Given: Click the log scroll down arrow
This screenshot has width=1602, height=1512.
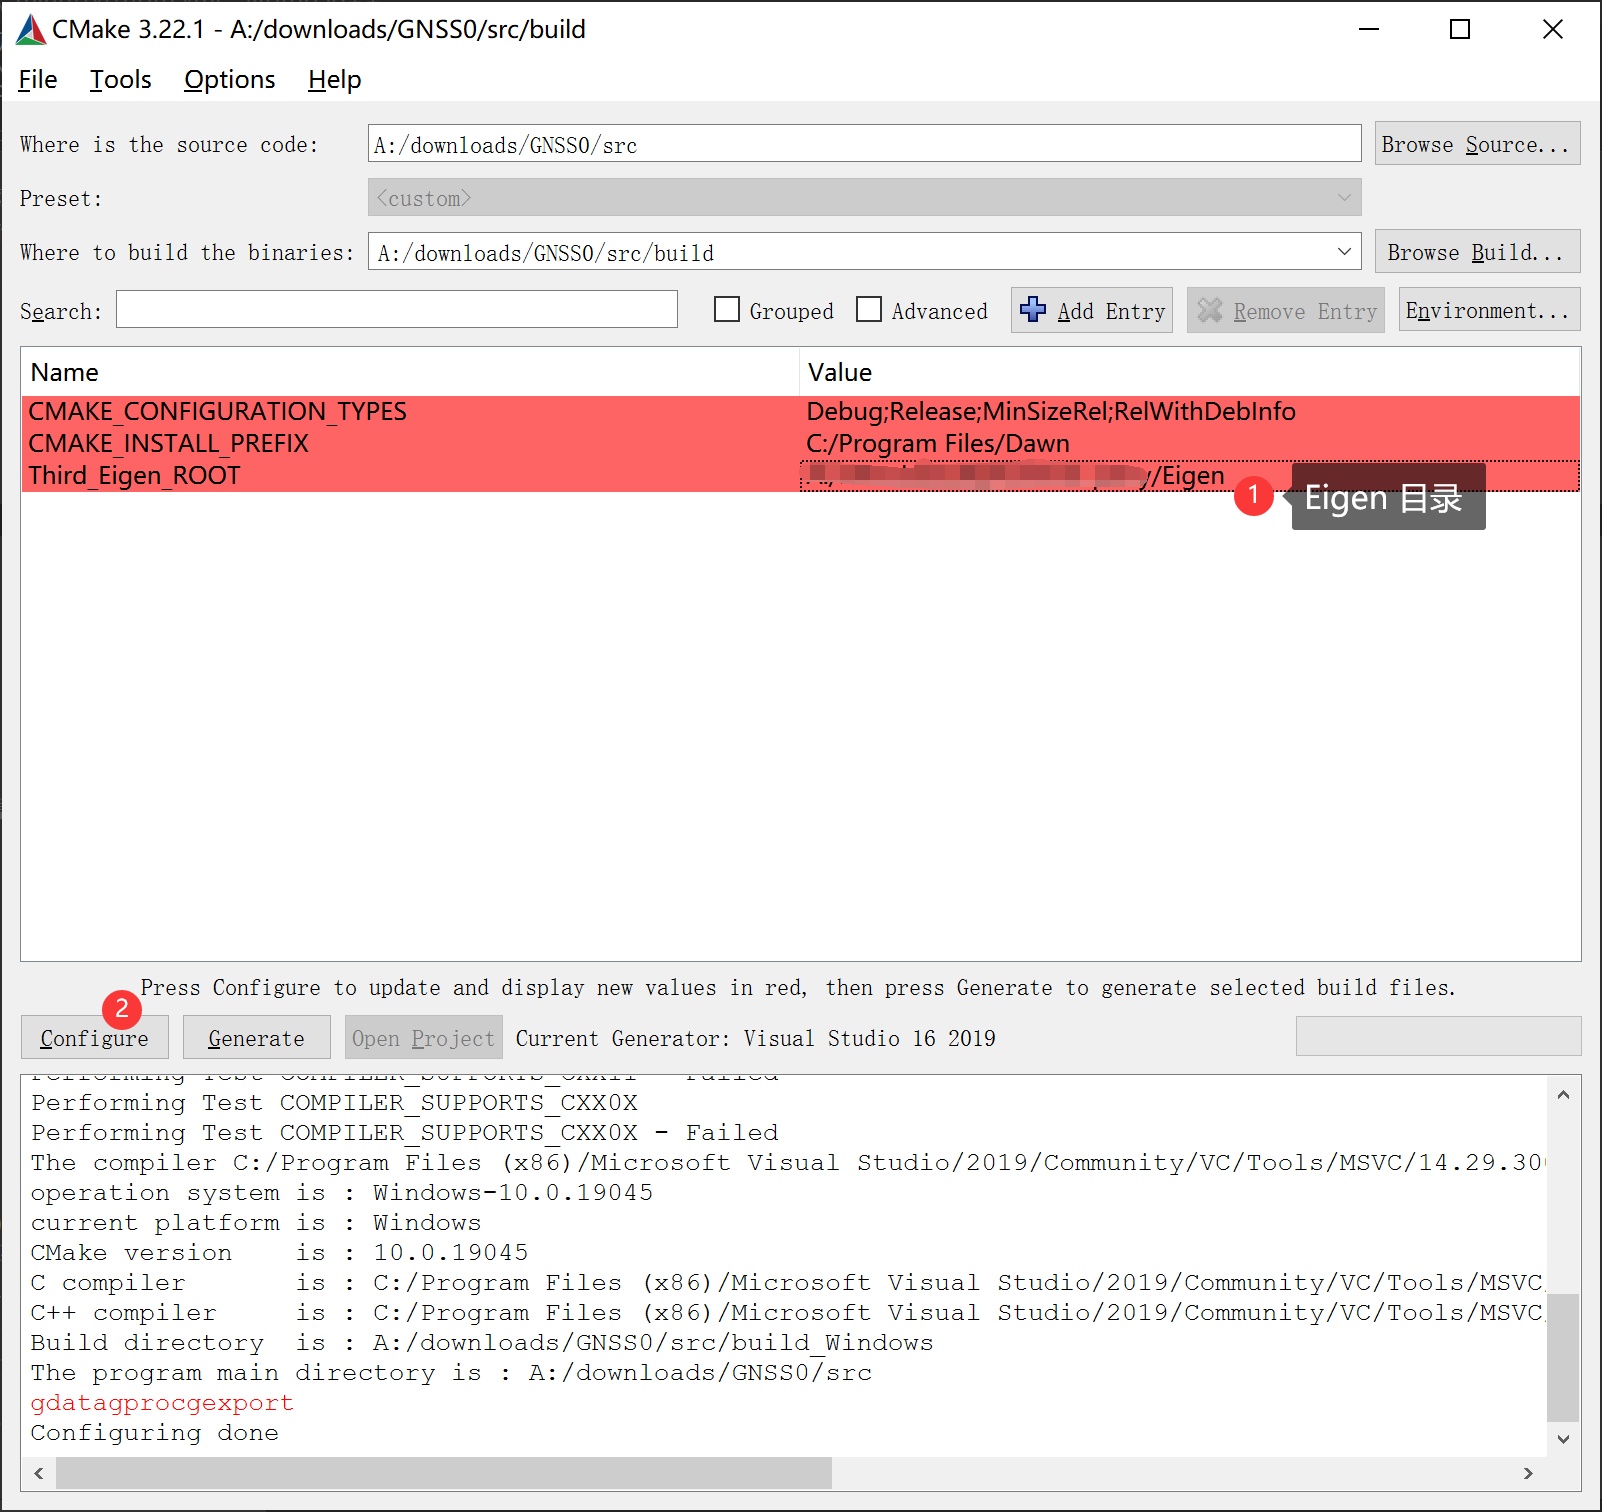Looking at the screenshot, I should (x=1563, y=1439).
